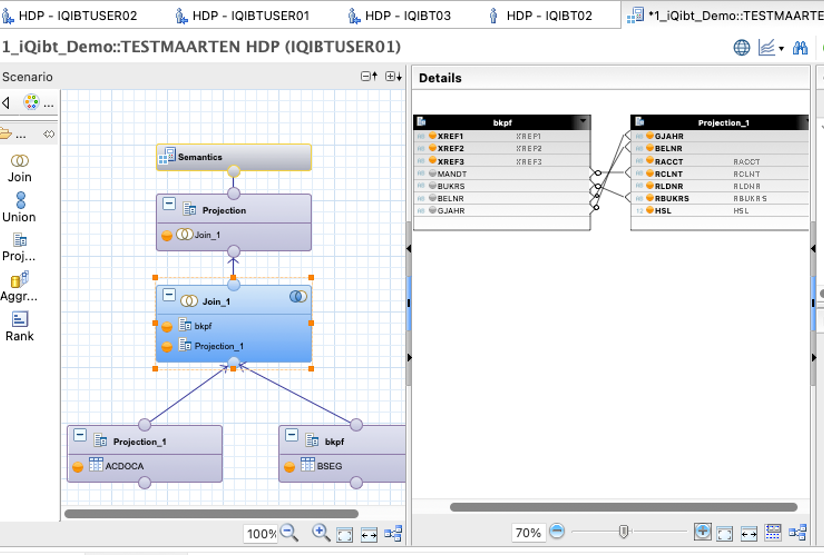
Task: Open dropdown arrow next to lineage chart icon
Action: coord(781,49)
